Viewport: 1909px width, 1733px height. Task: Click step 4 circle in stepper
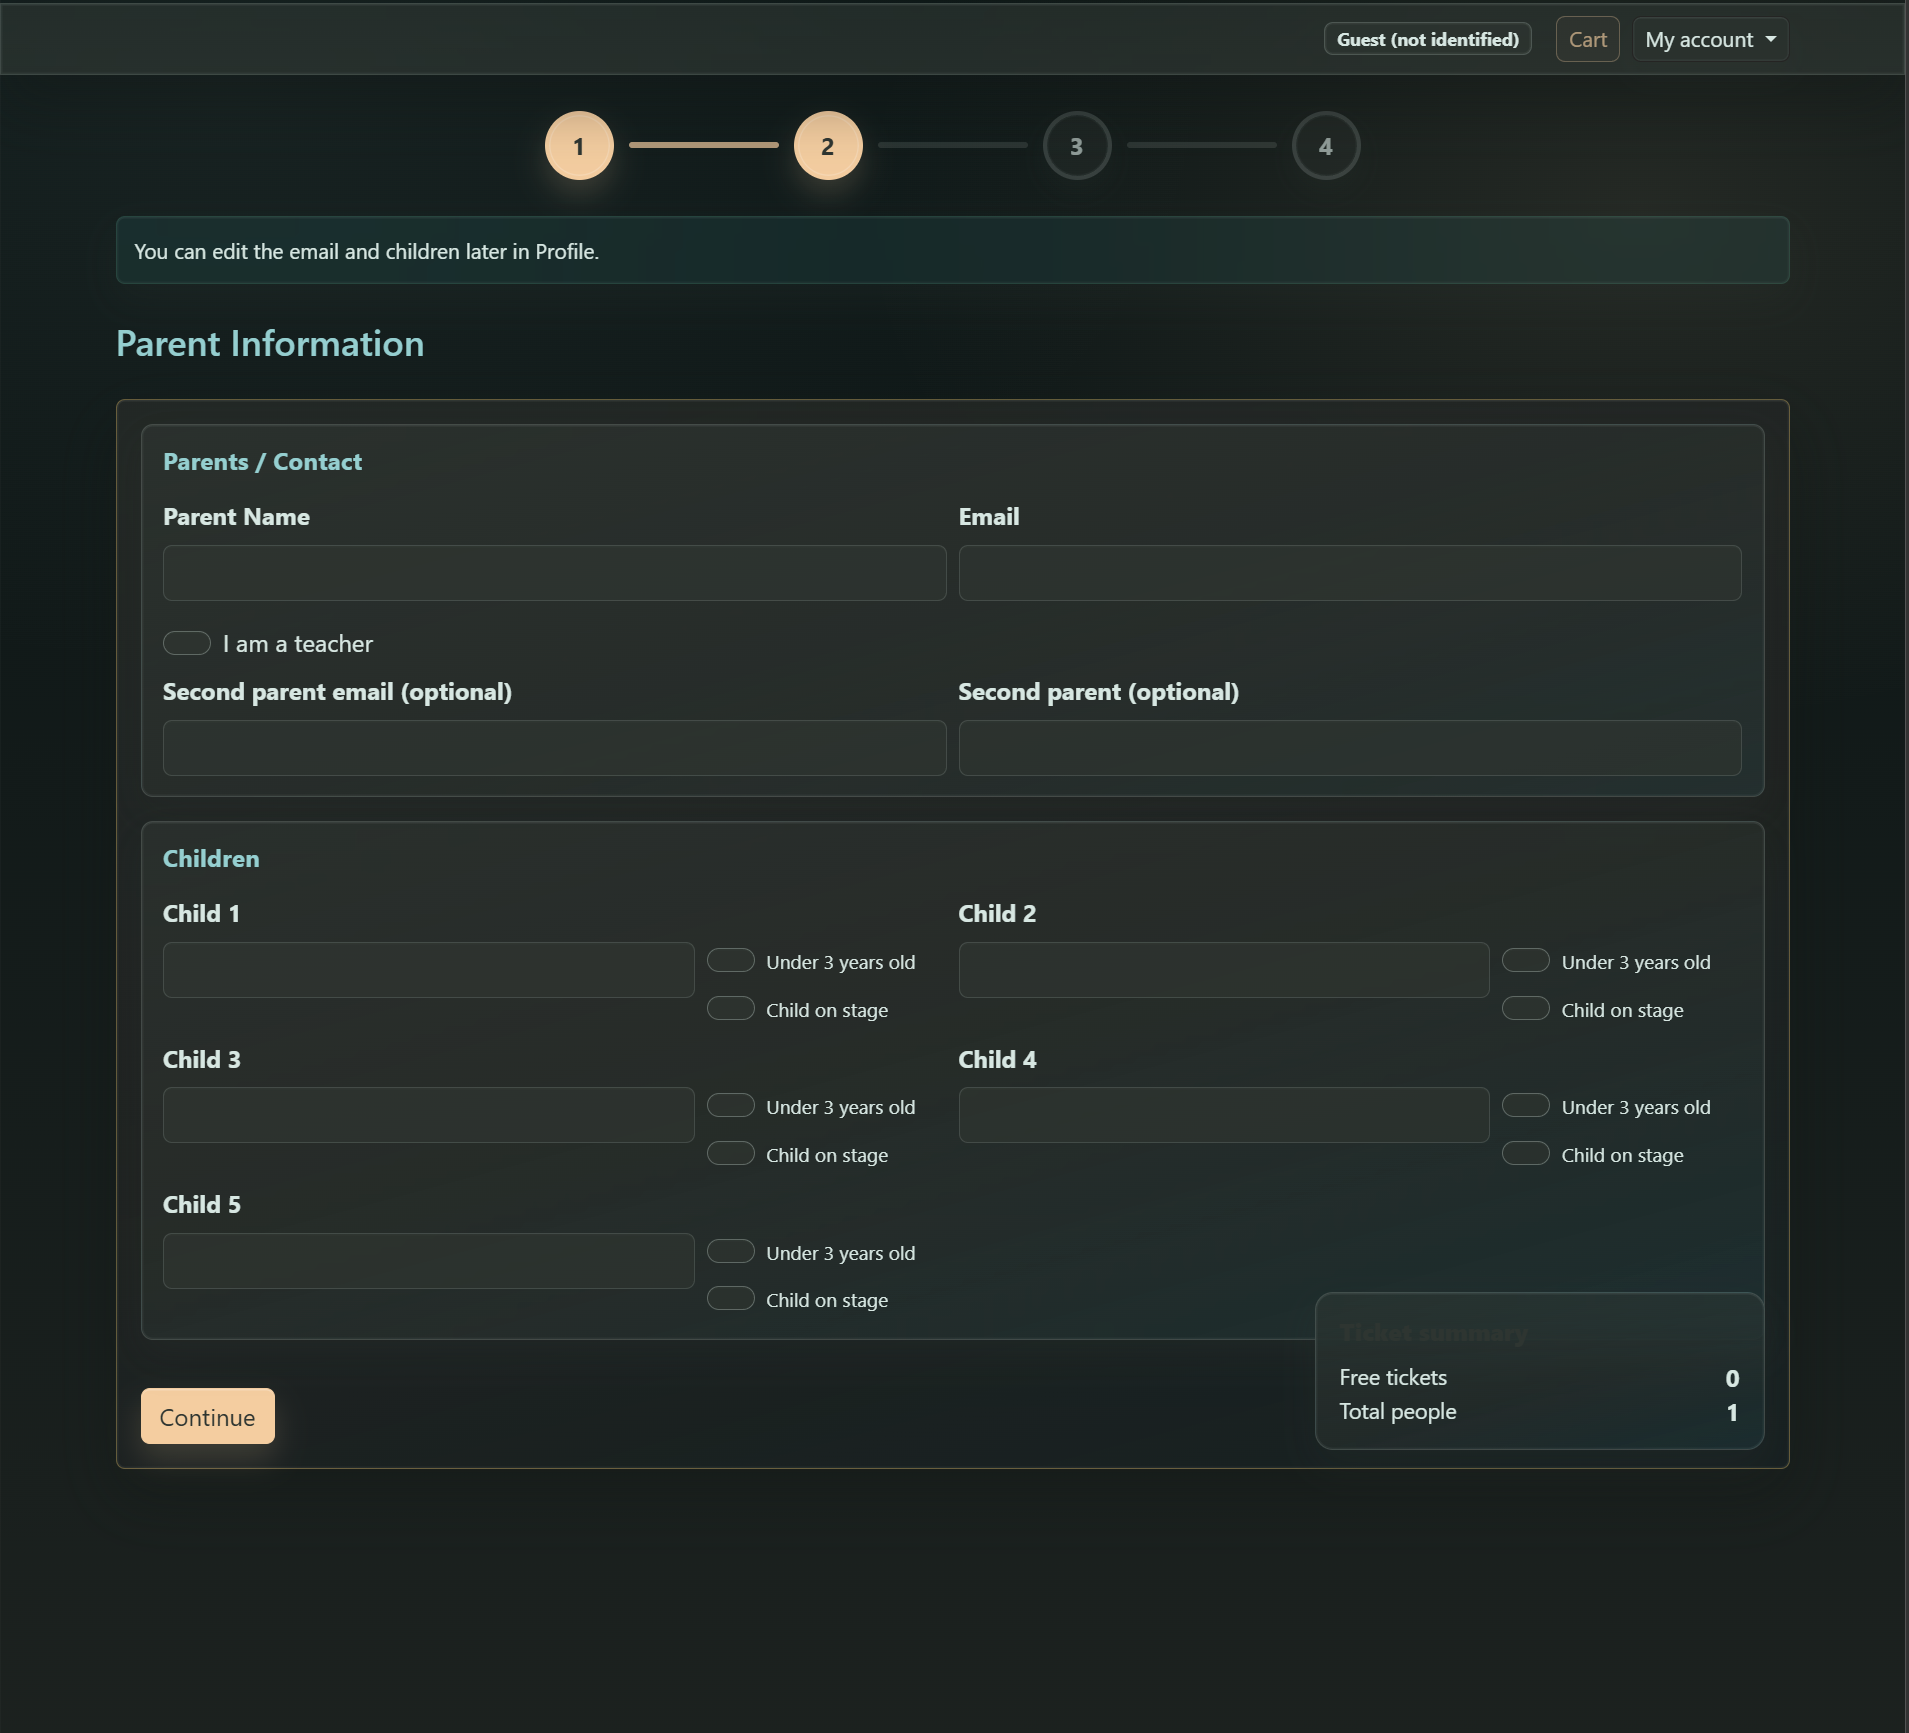tap(1325, 146)
